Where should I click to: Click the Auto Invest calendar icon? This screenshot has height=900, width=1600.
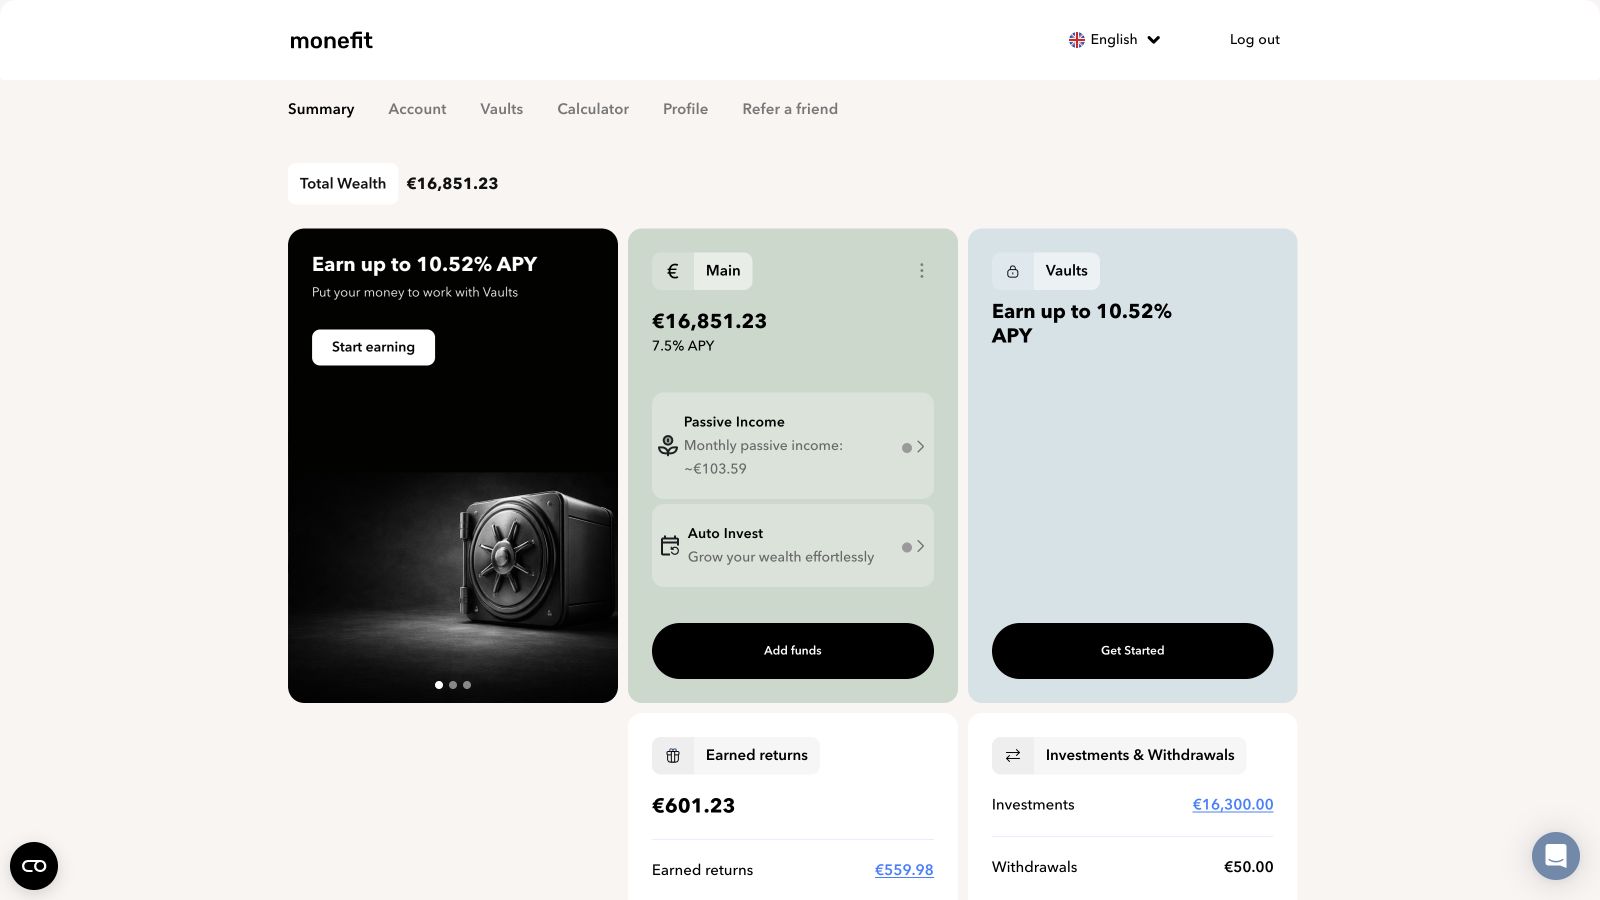coord(670,545)
